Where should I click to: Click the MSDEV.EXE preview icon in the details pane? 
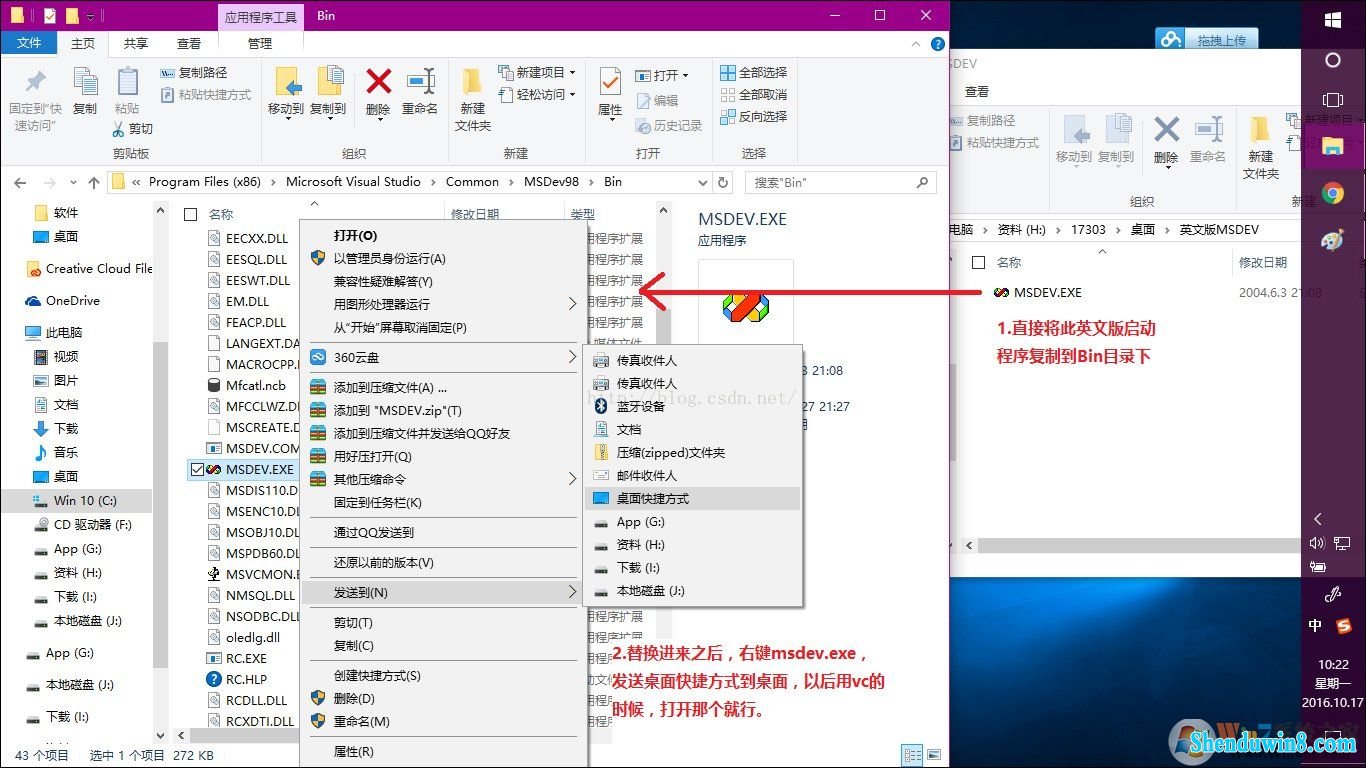(x=745, y=307)
